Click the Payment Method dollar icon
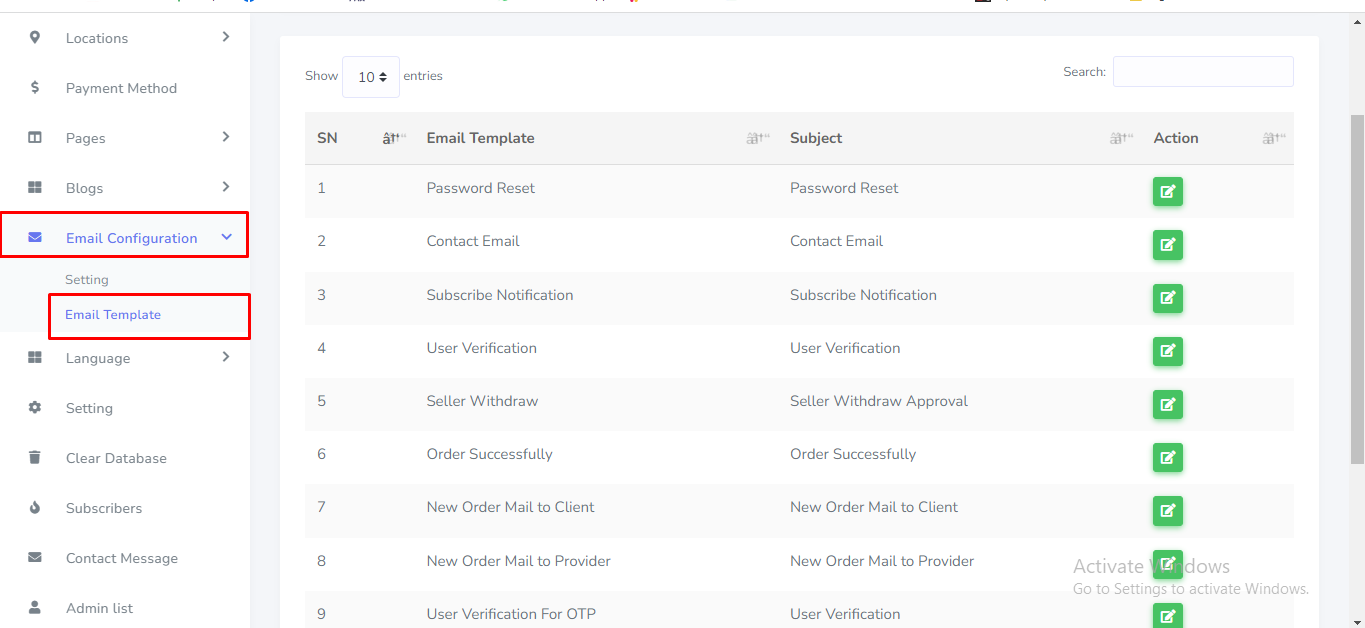The image size is (1365, 628). point(35,88)
